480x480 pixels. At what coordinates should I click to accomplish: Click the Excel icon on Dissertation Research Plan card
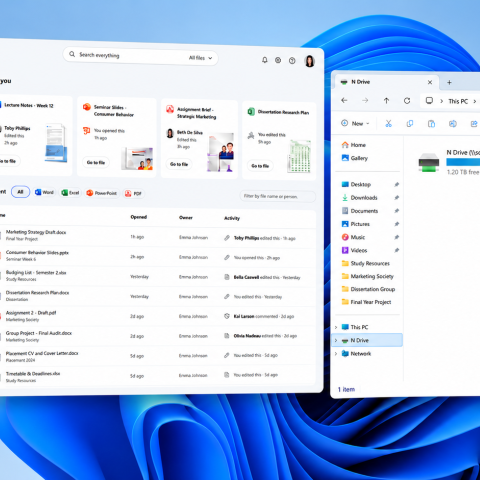click(x=251, y=112)
